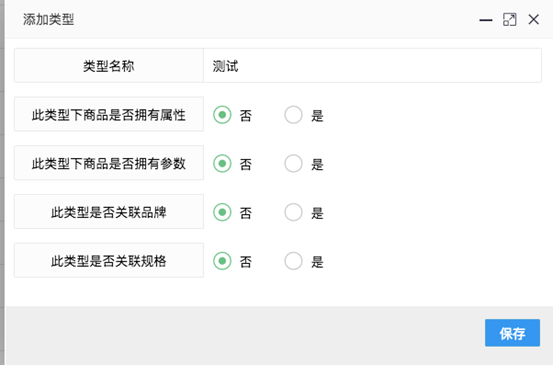
Task: Select 是 for 商品是否拥有参数
Action: click(x=293, y=163)
